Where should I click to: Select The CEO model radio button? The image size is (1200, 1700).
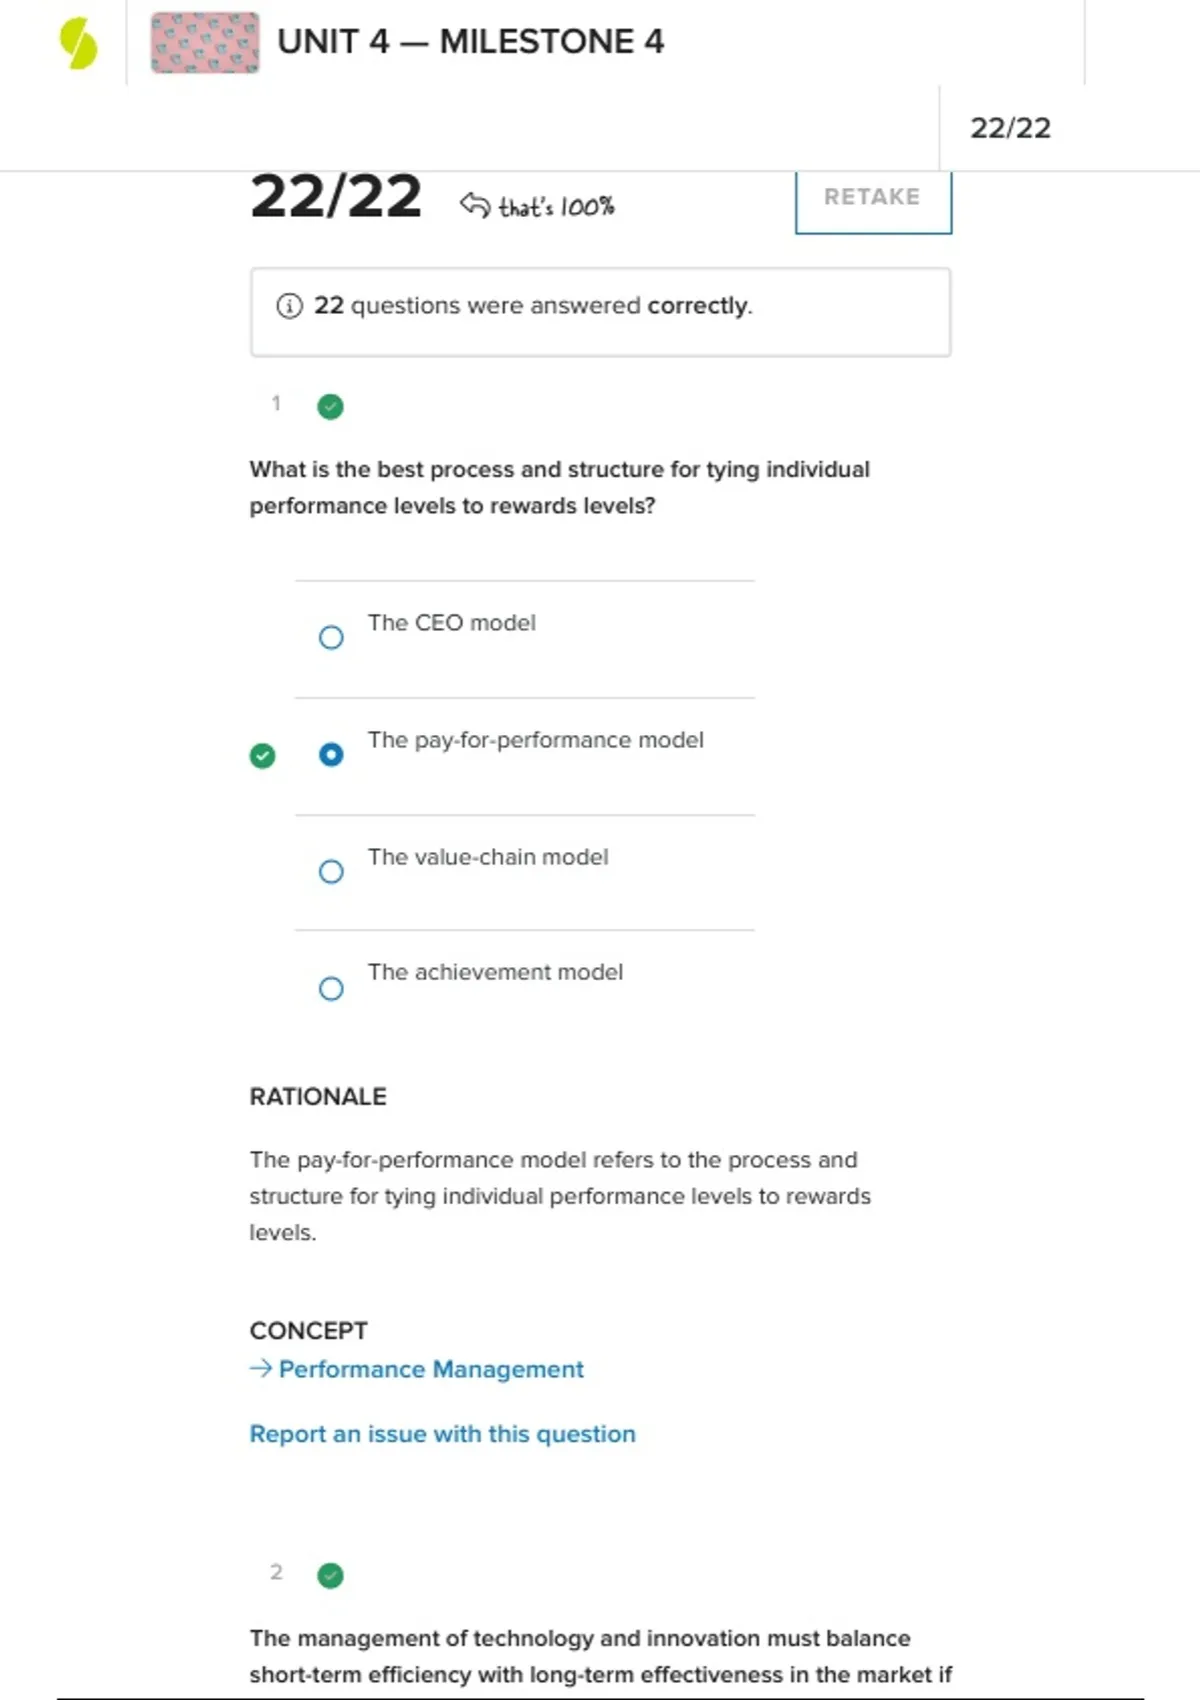point(331,637)
